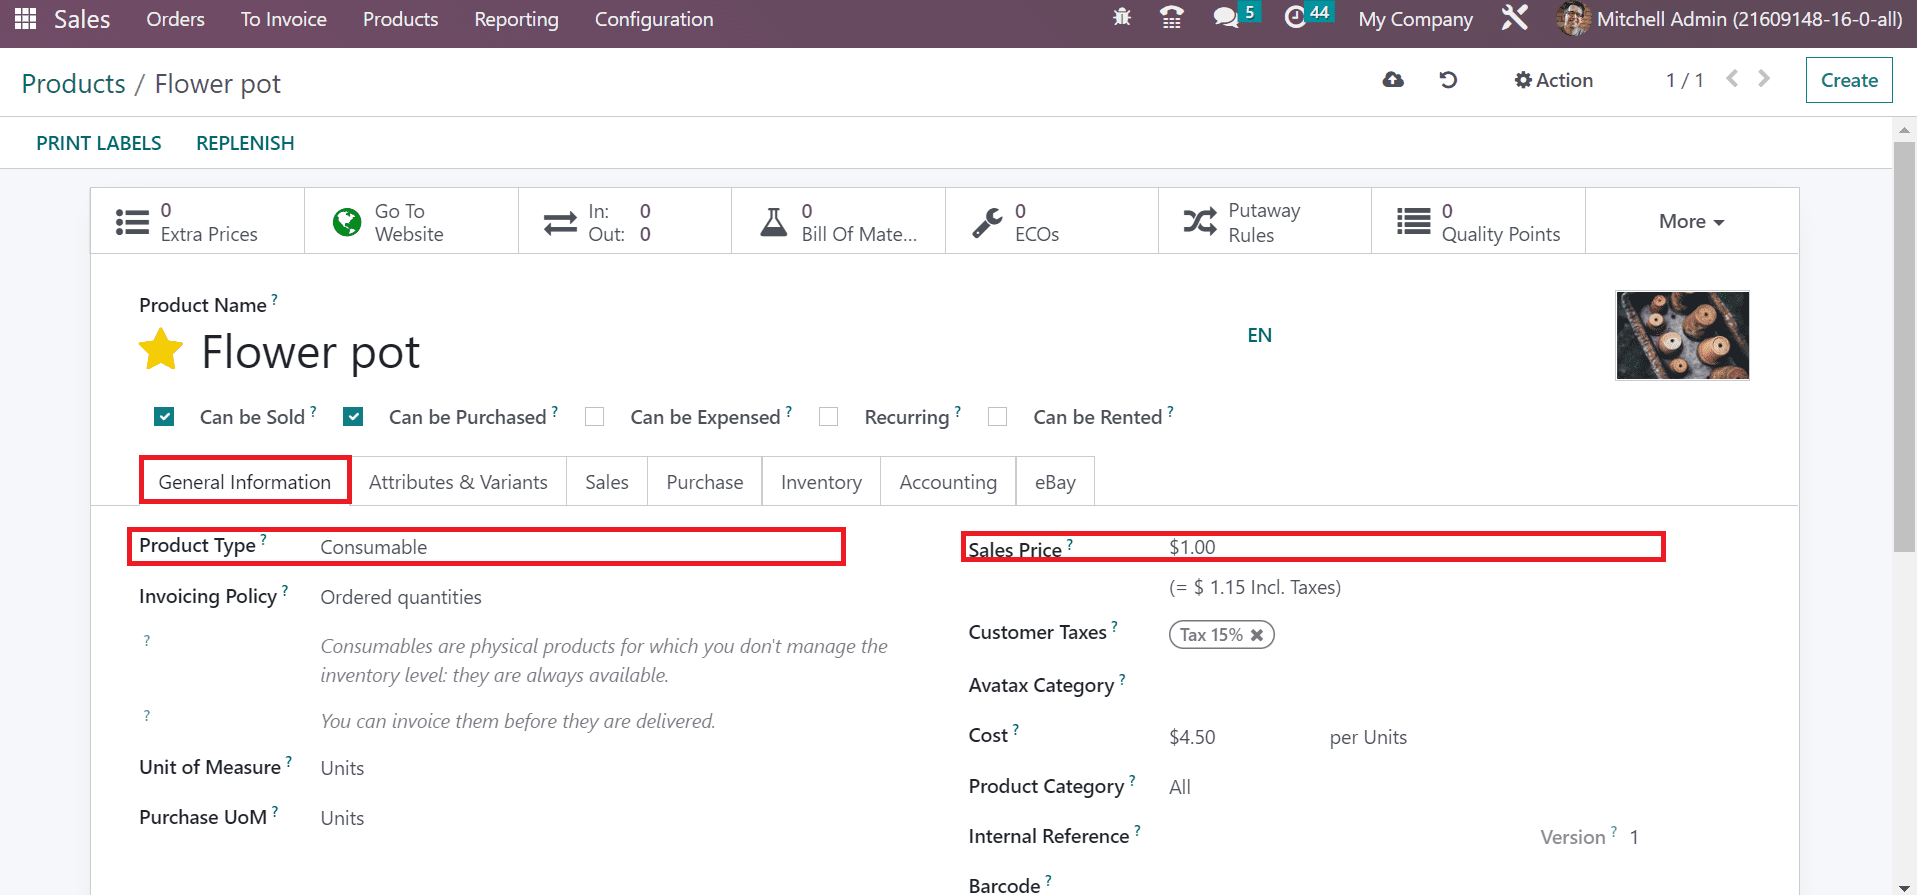Click the discard undo icon
This screenshot has width=1917, height=895.
click(x=1448, y=80)
